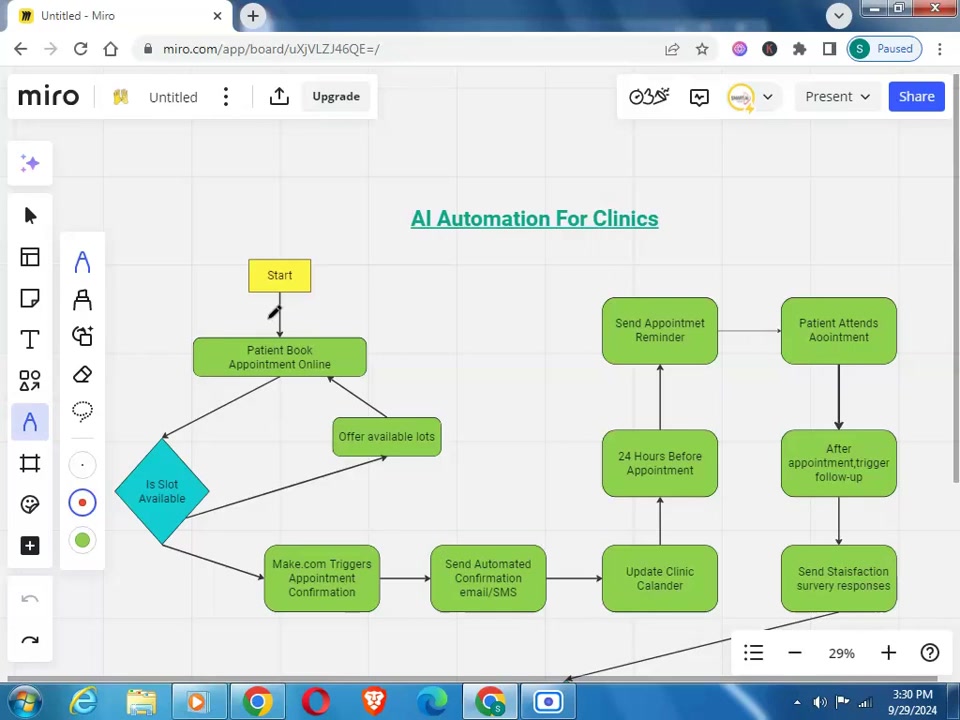Select the yellow Start node

pyautogui.click(x=280, y=276)
